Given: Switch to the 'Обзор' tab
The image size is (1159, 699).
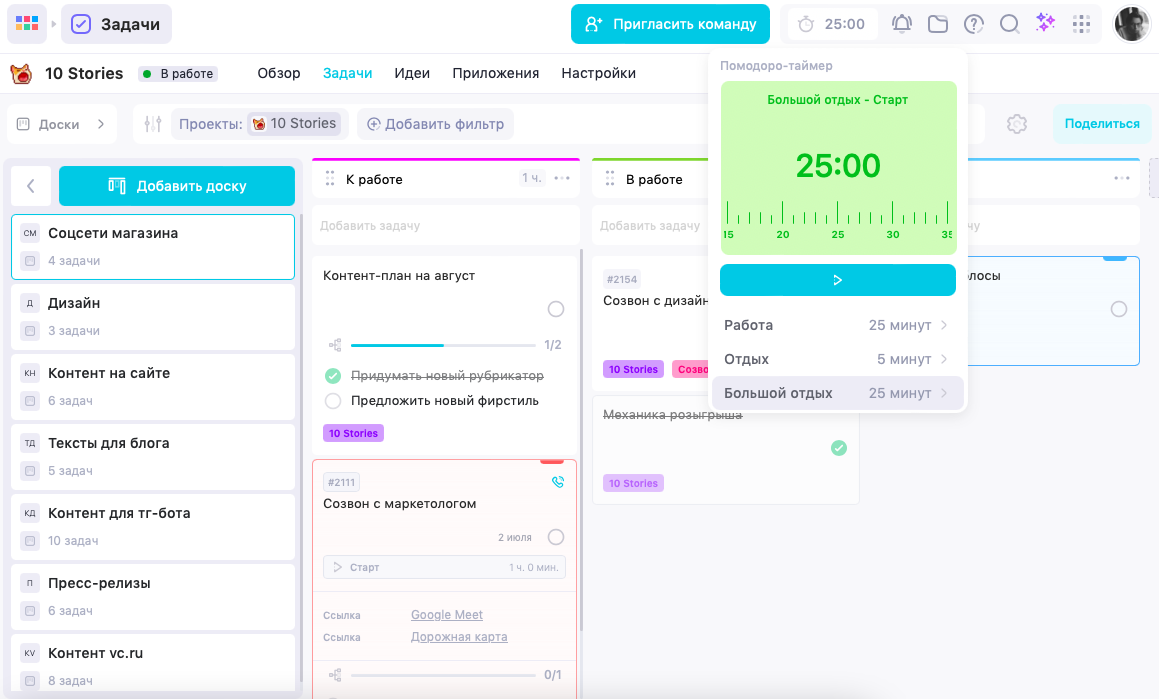Looking at the screenshot, I should (x=279, y=73).
